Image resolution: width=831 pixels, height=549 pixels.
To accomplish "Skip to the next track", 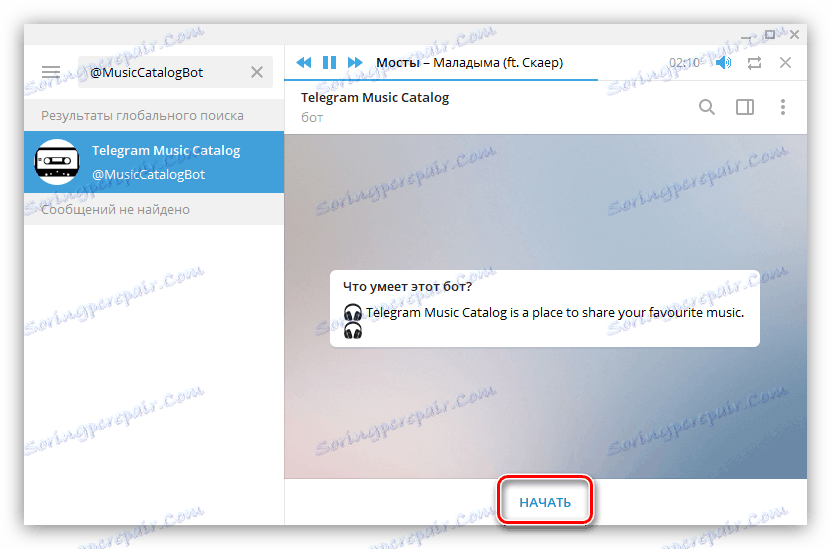I will coord(355,63).
